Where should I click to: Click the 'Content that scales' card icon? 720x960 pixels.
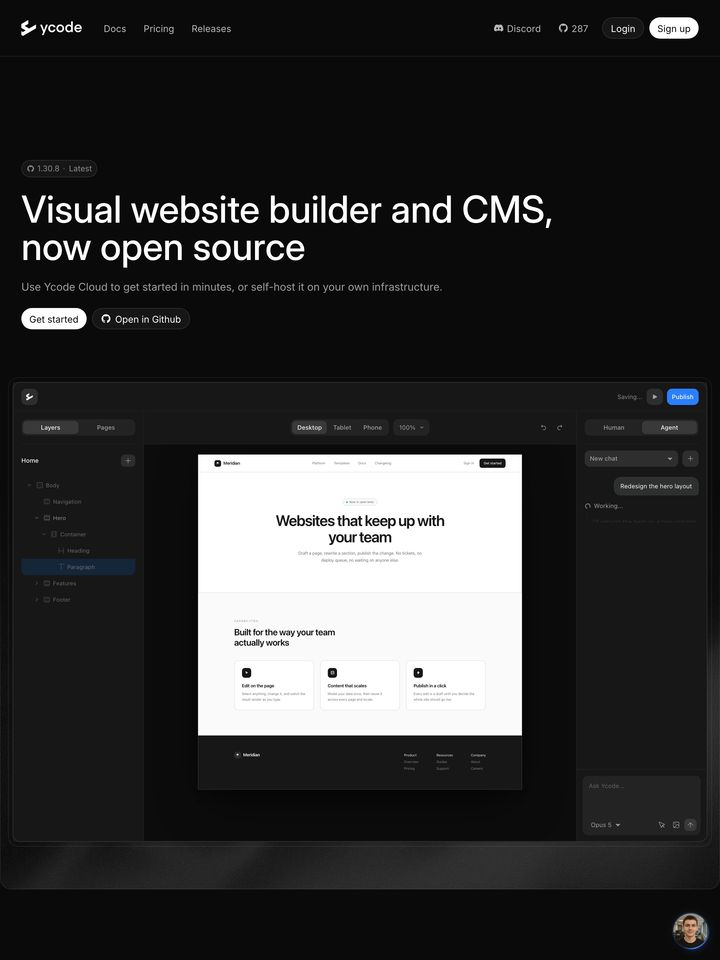click(x=332, y=673)
